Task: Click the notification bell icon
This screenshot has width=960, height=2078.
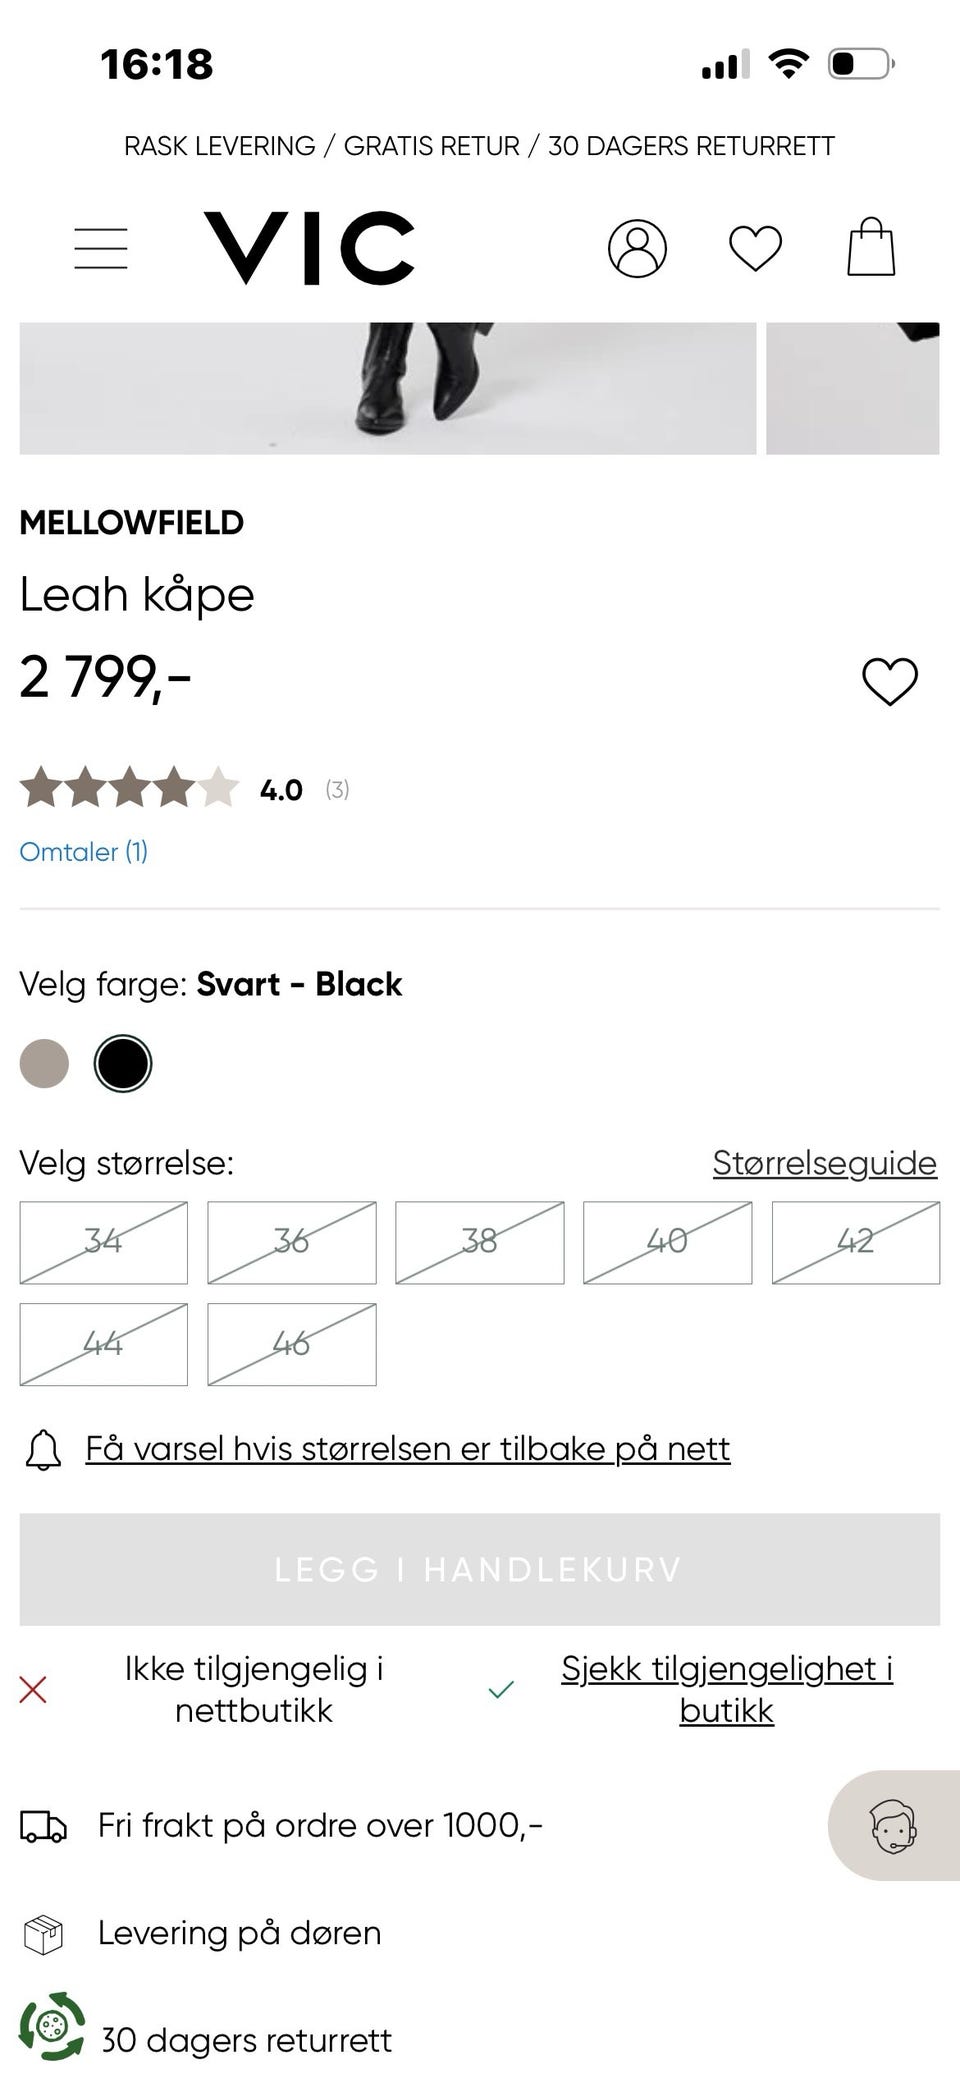Action: click(43, 1449)
